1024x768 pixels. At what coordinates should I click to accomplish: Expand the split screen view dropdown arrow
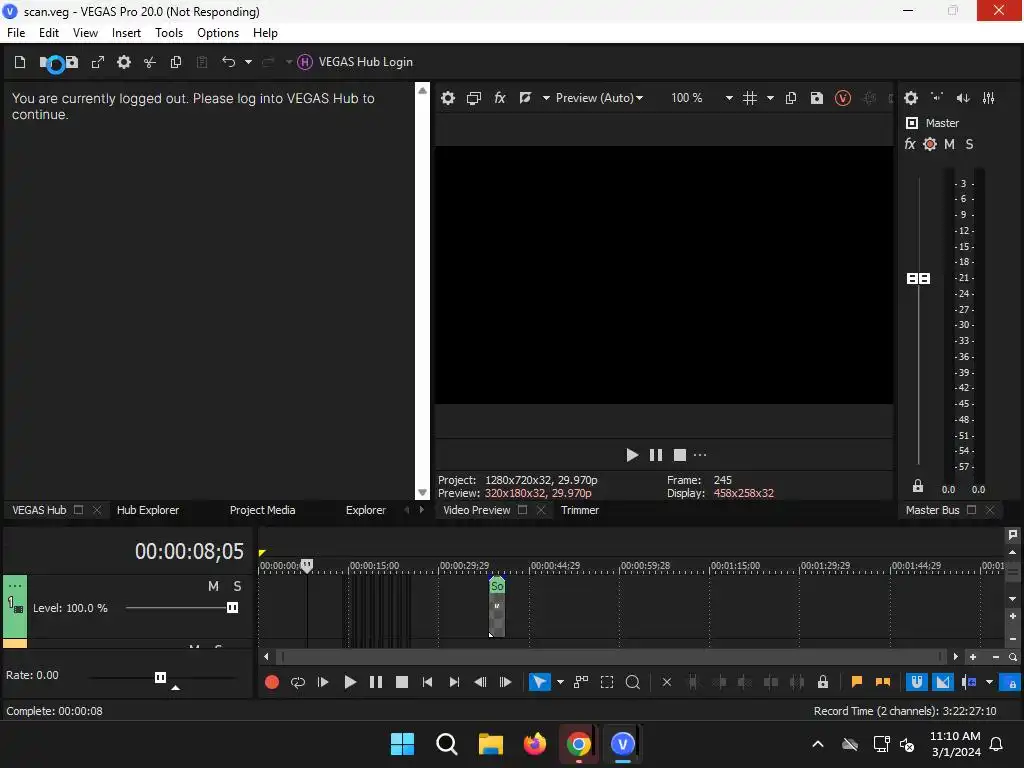(546, 98)
